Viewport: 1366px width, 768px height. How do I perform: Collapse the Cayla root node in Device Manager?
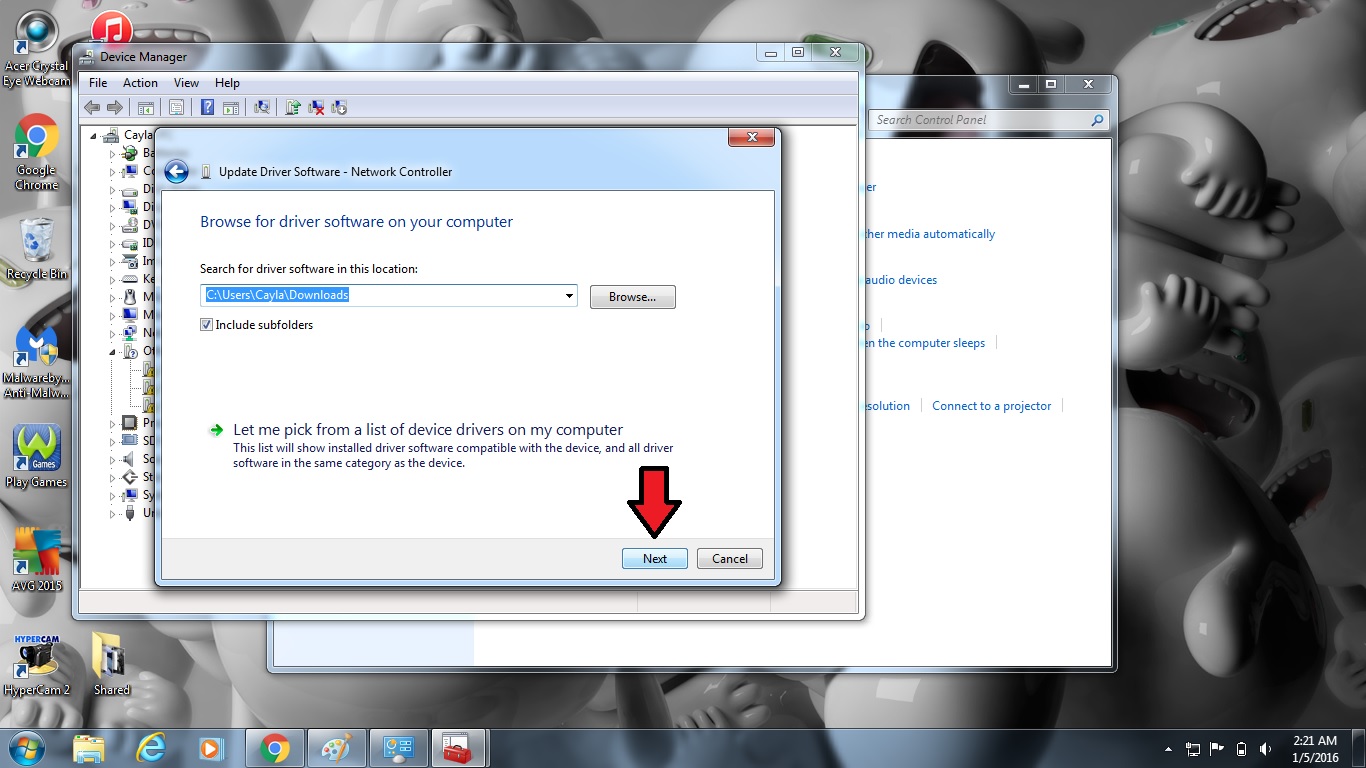point(95,135)
